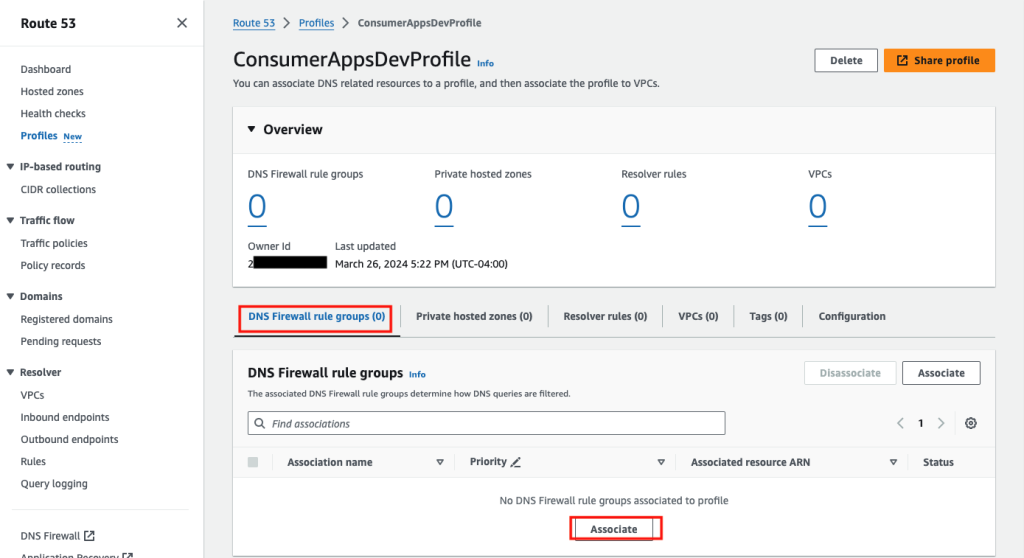Open Profiles in the sidebar
Screen dimensions: 1024x558
[39, 136]
